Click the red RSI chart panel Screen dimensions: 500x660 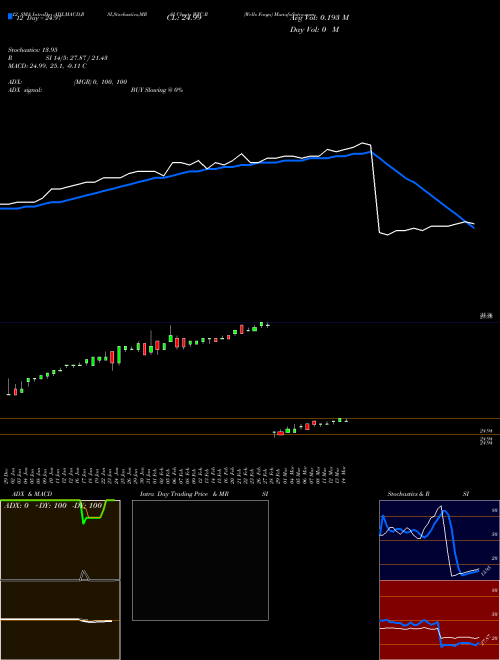439,620
